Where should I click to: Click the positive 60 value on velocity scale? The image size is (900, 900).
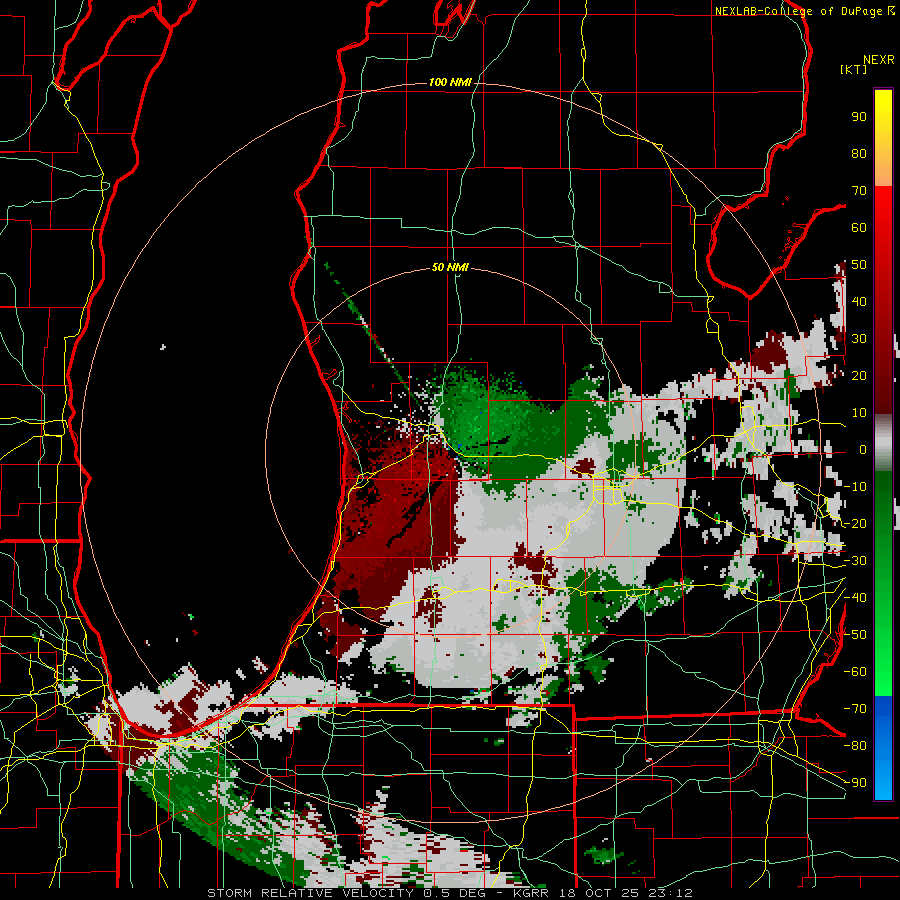pos(859,228)
